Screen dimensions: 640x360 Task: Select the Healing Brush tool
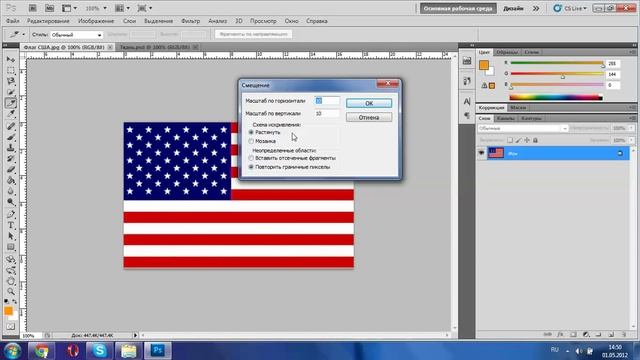11,126
